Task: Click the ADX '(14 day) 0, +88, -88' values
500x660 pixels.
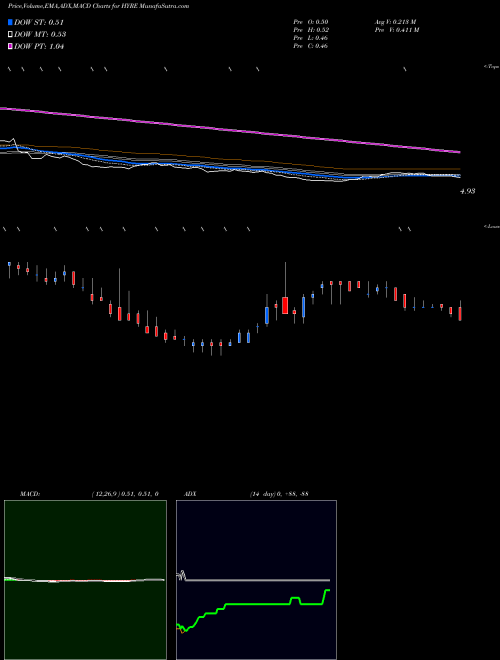Action: (279, 494)
